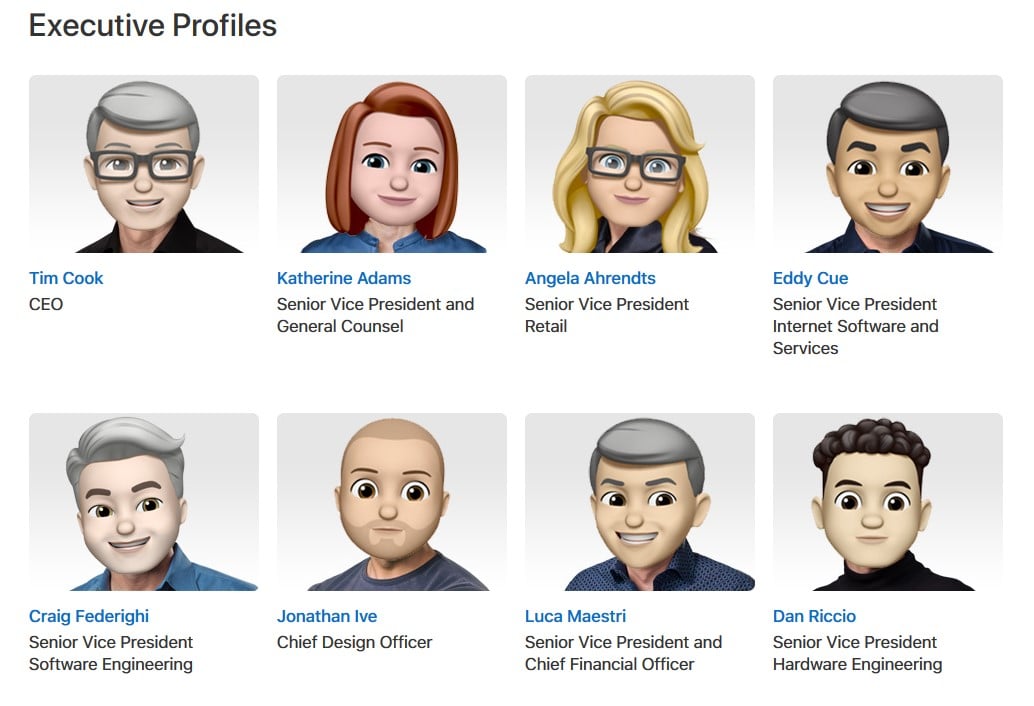Open Eddy Cue profile link

pyautogui.click(x=810, y=278)
